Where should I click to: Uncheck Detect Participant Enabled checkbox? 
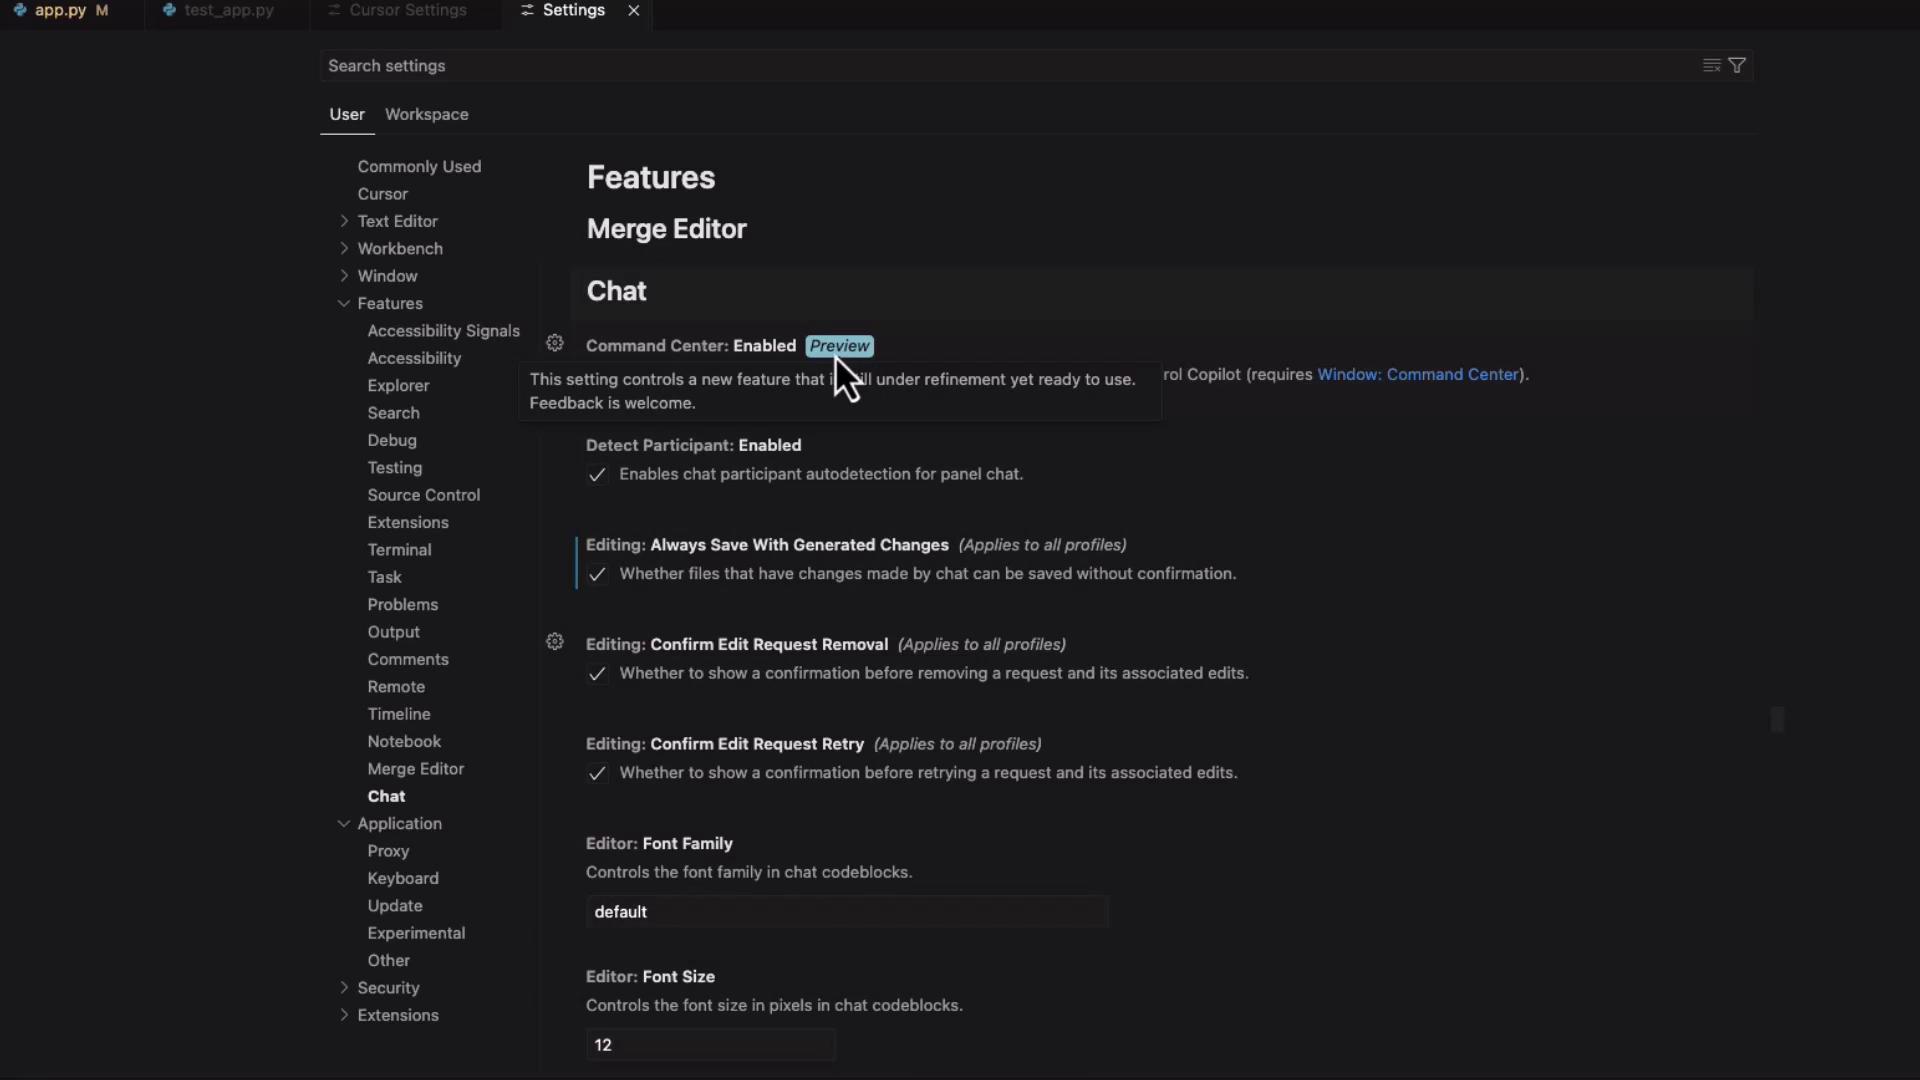click(597, 475)
